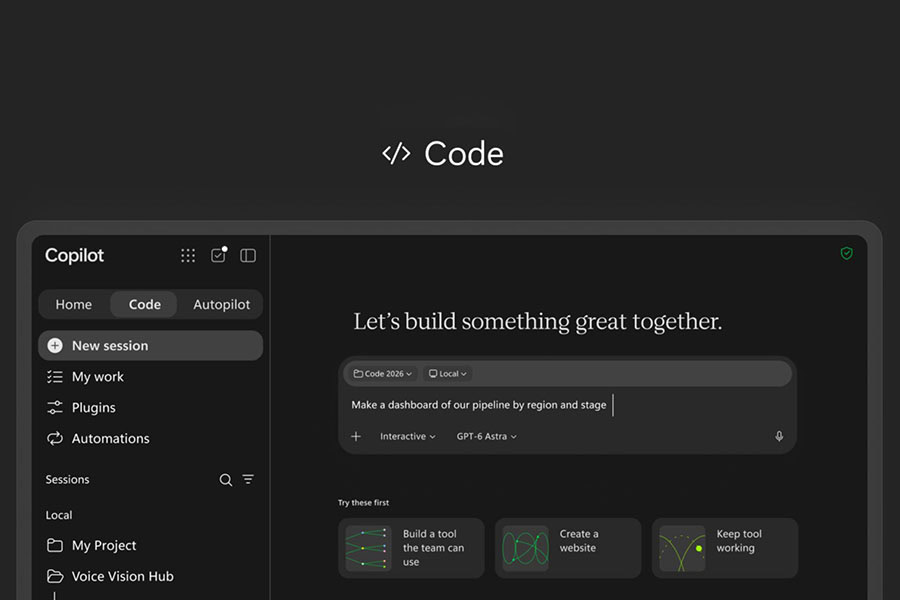The image size is (900, 600).
Task: Start a New session
Action: point(151,346)
